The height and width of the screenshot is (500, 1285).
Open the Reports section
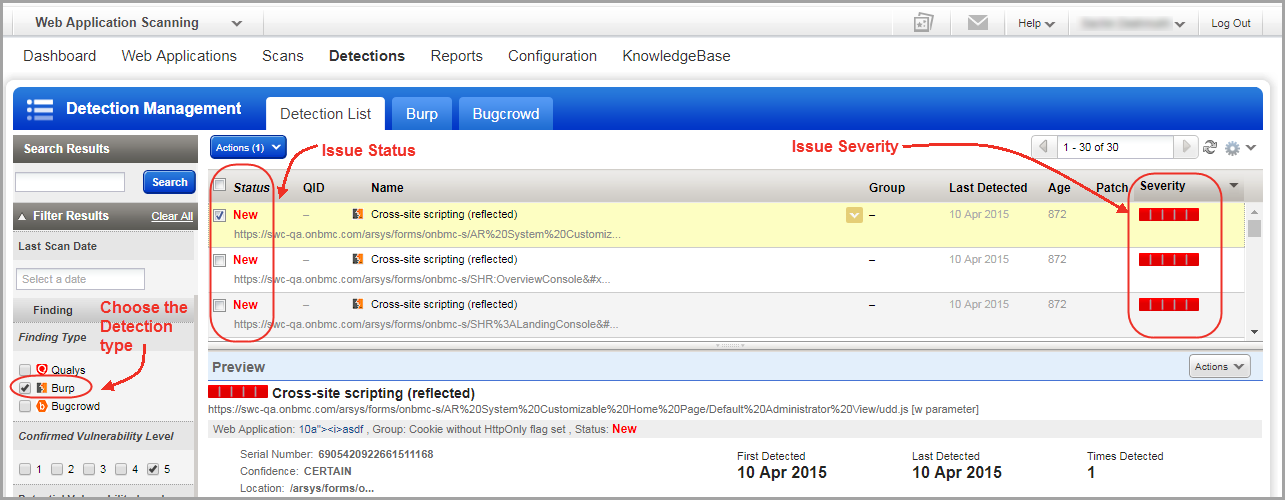(x=457, y=56)
